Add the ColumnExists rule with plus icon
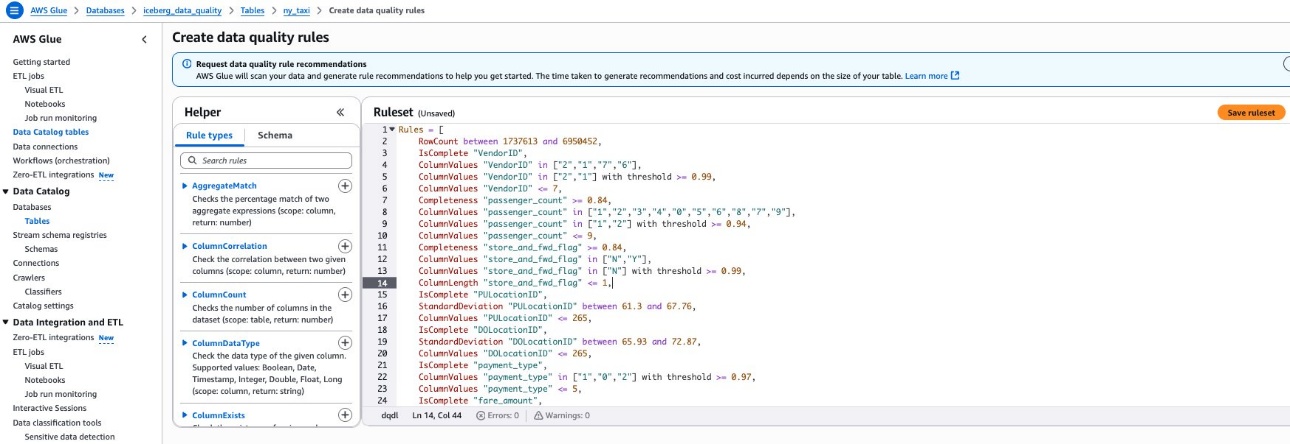1290x444 pixels. 345,415
